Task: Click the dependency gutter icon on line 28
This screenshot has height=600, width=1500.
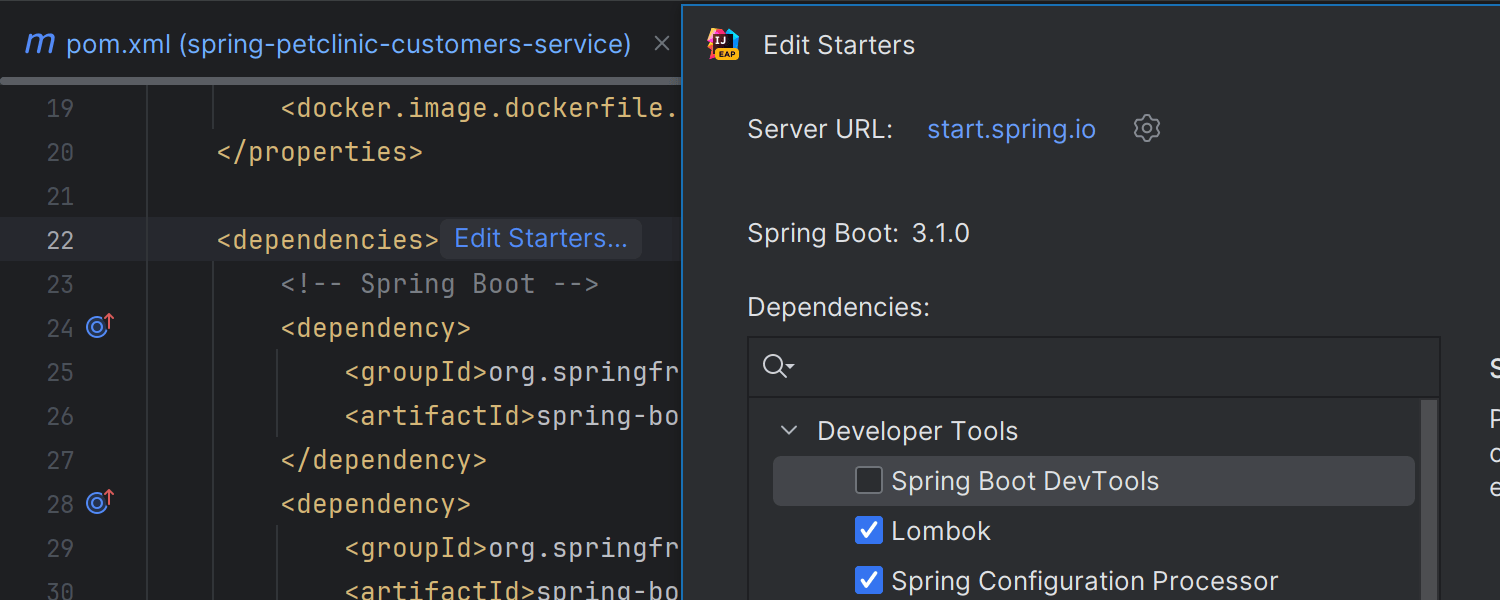Action: 98,503
